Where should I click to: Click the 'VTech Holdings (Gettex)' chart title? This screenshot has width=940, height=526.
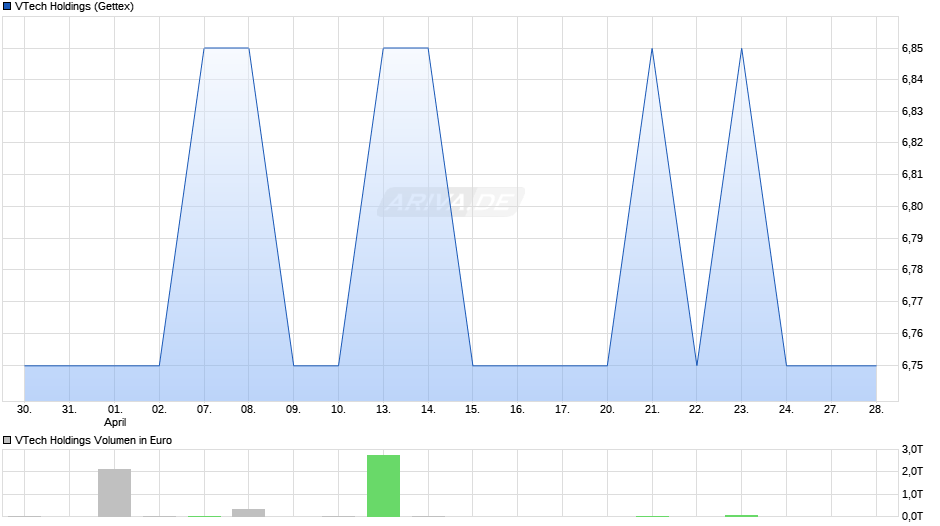(74, 7)
